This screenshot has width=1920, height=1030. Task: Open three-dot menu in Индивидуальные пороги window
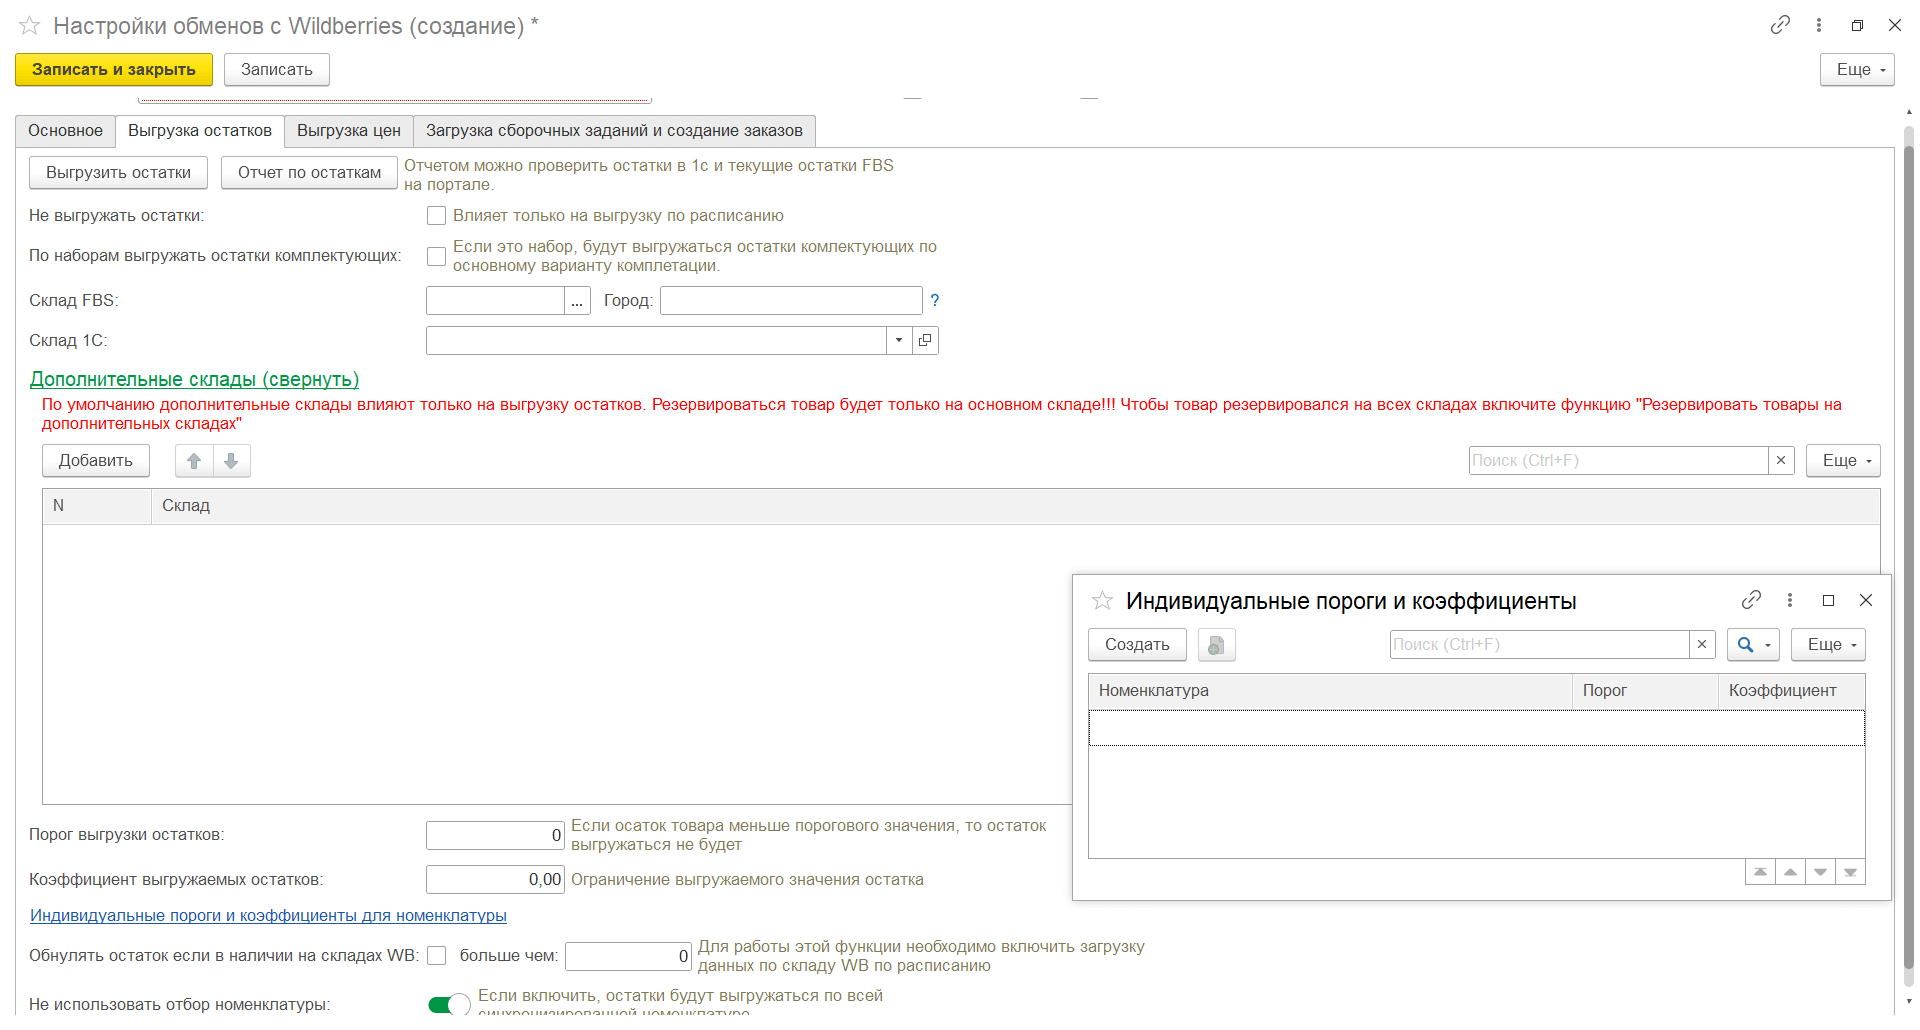coord(1790,599)
